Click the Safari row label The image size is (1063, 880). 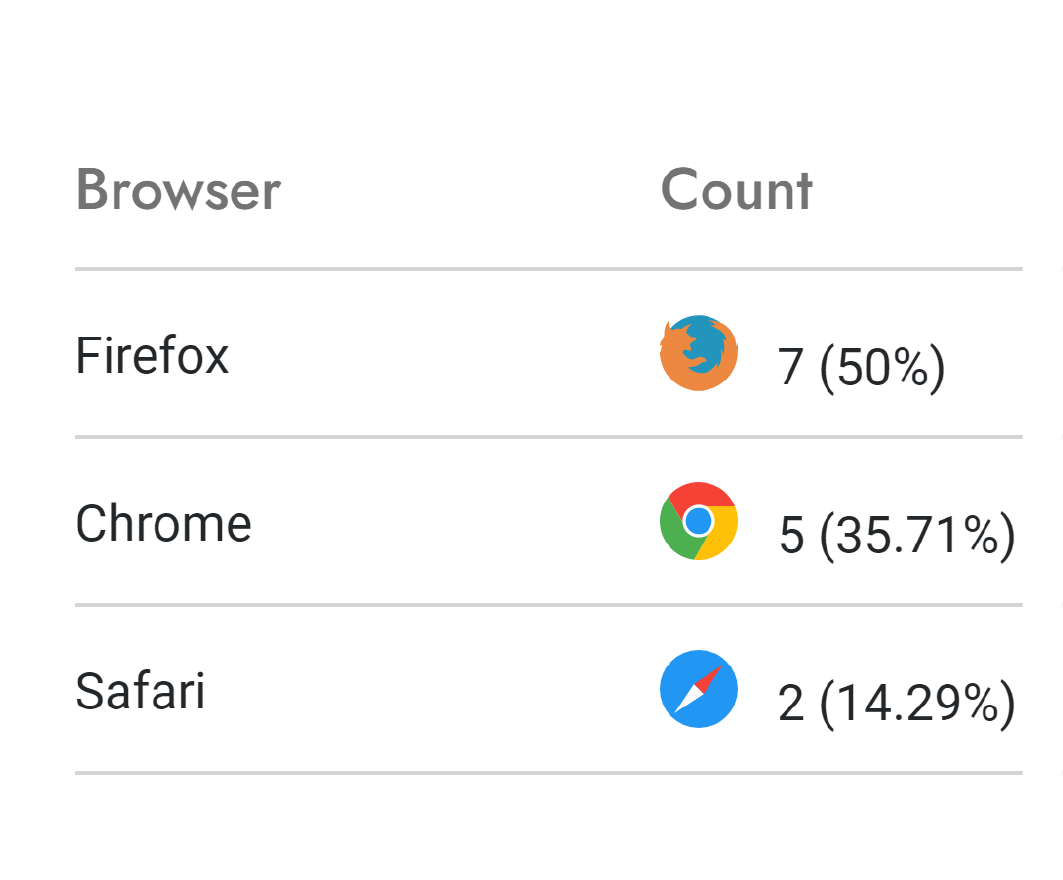[x=140, y=691]
